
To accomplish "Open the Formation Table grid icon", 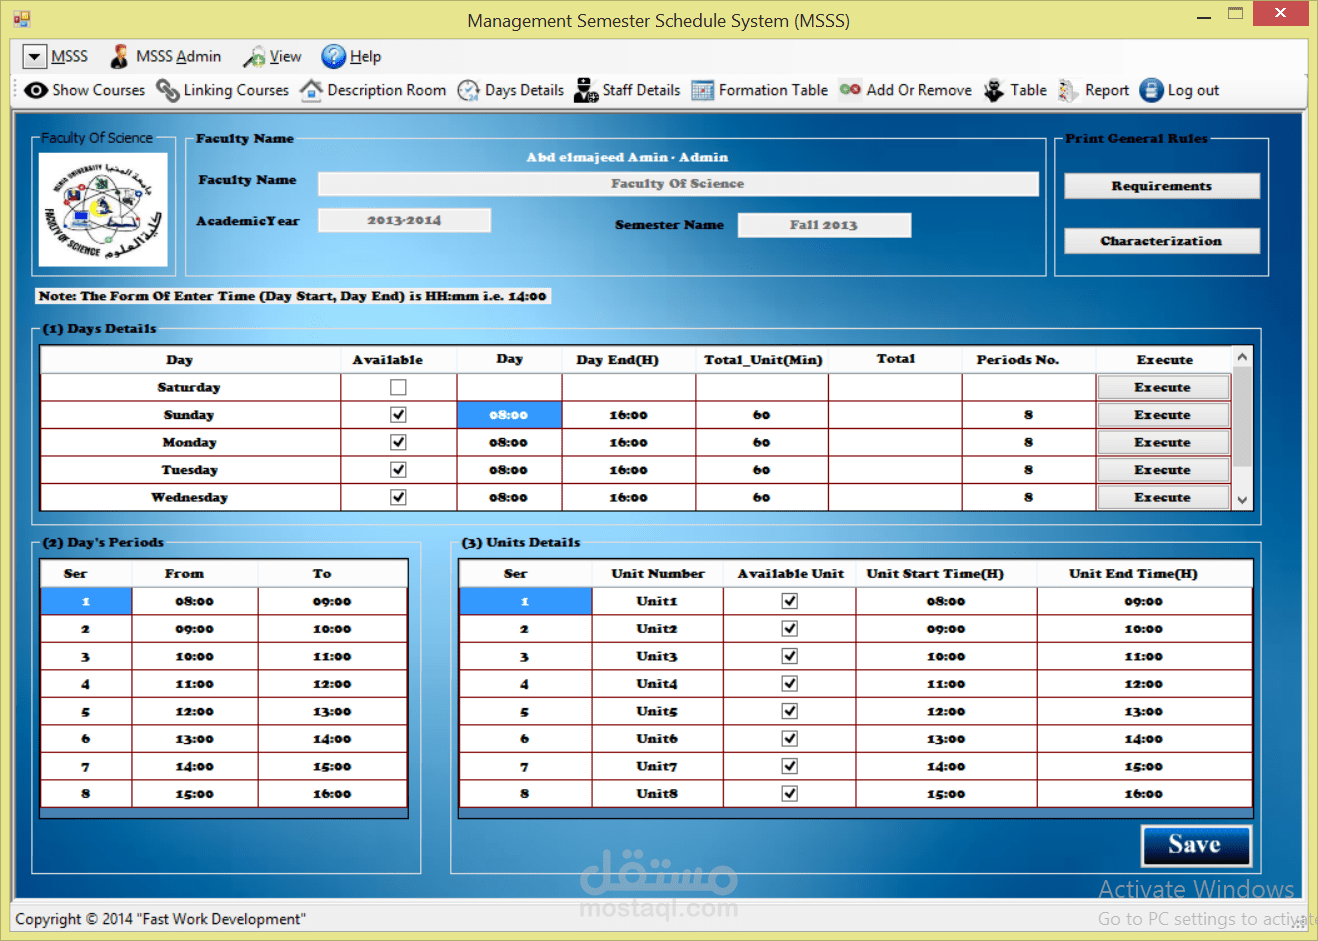I will click(703, 90).
